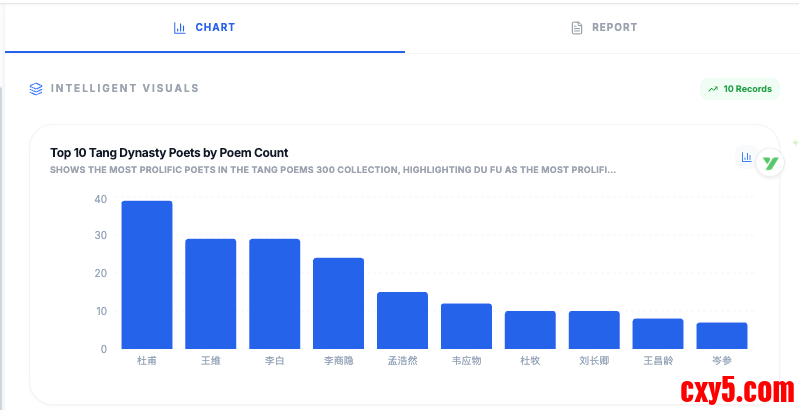This screenshot has width=799, height=410.
Task: Open the REPORT tab
Action: [604, 27]
